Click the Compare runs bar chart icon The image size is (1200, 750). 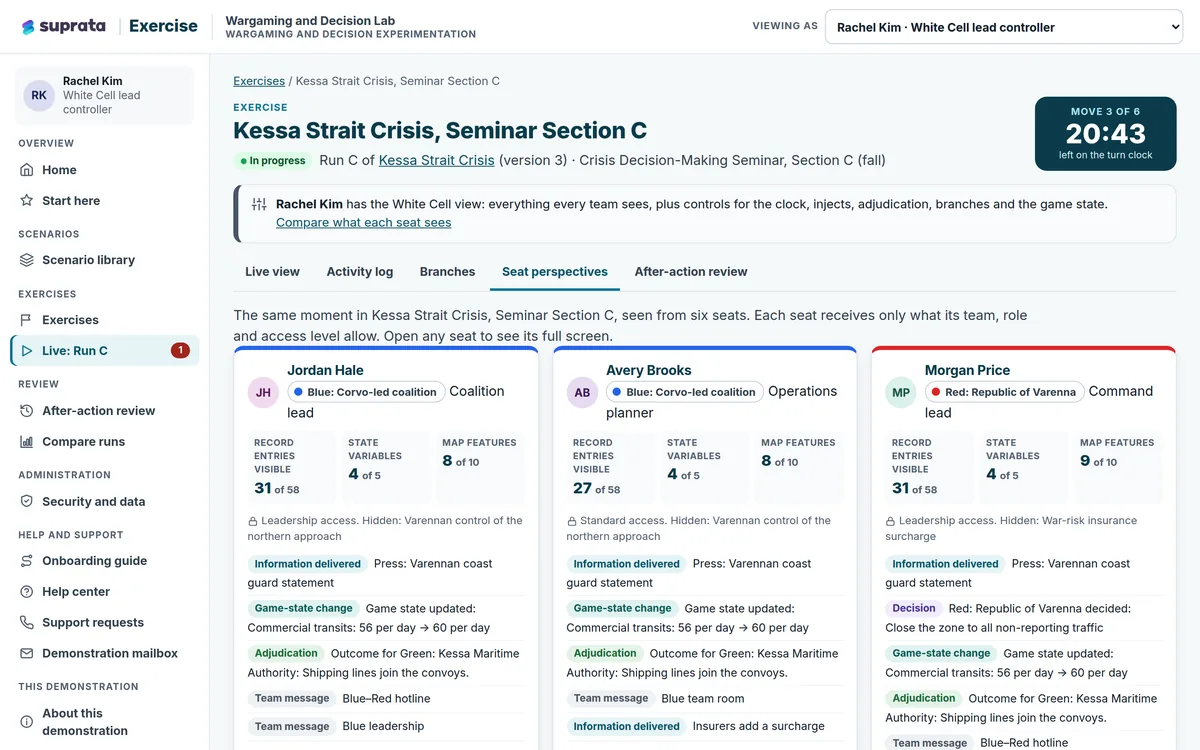[x=27, y=442]
